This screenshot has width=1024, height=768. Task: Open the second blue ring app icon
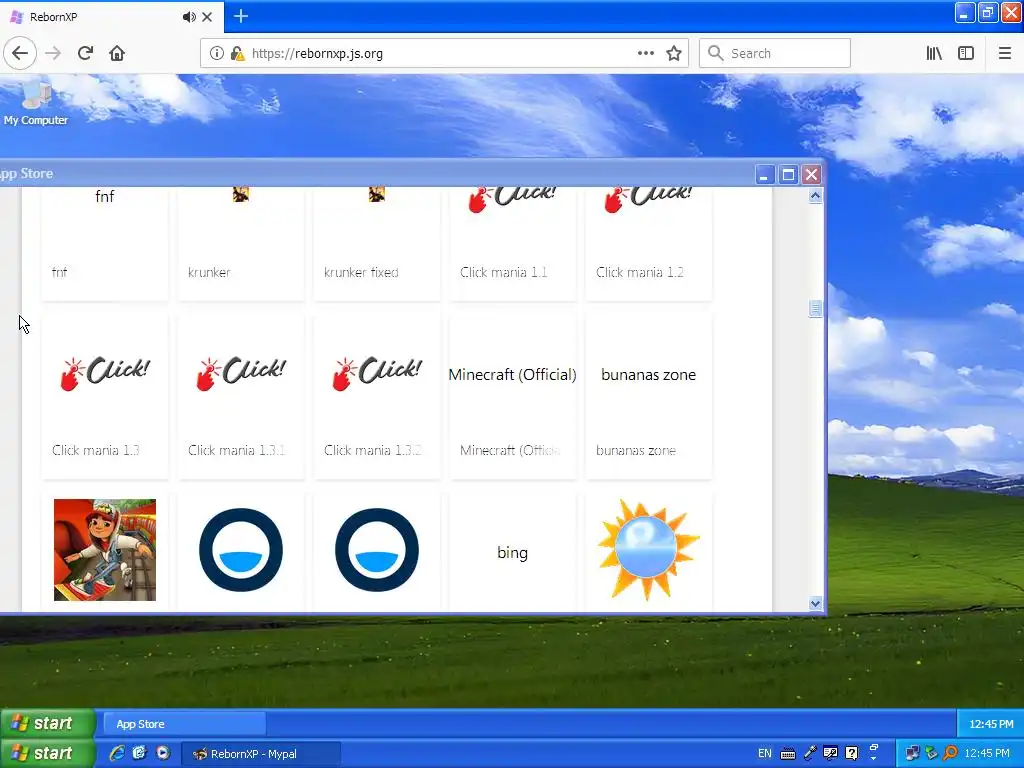377,550
